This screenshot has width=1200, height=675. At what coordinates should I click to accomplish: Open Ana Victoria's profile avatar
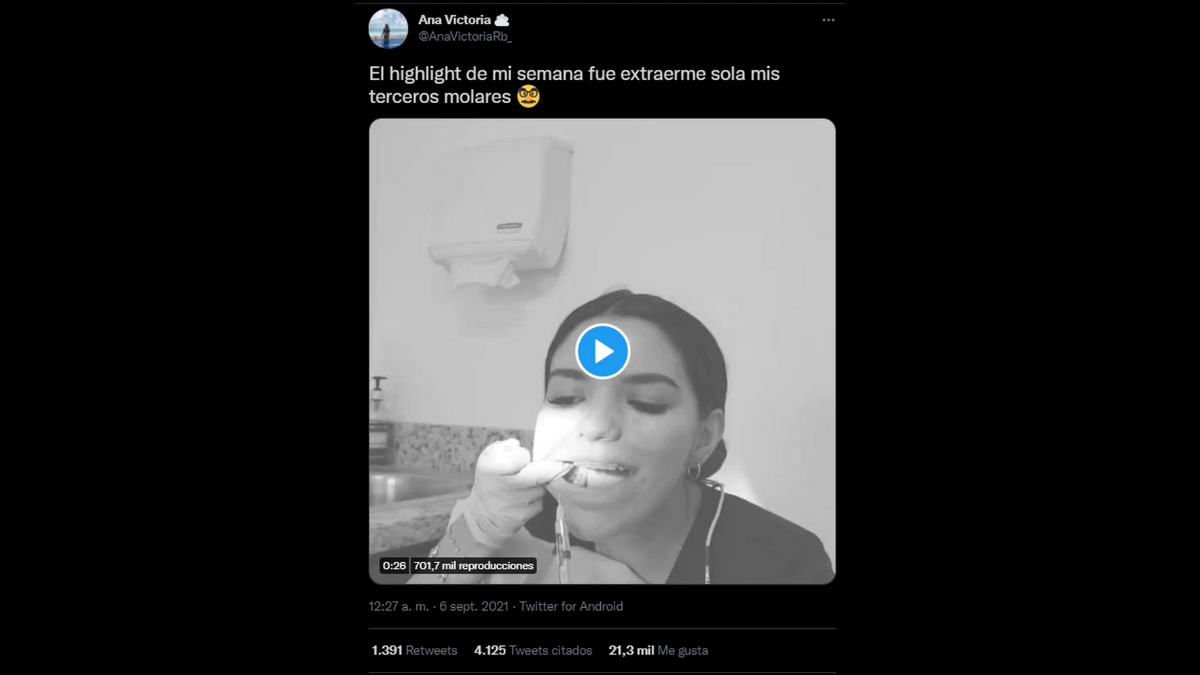tap(387, 29)
